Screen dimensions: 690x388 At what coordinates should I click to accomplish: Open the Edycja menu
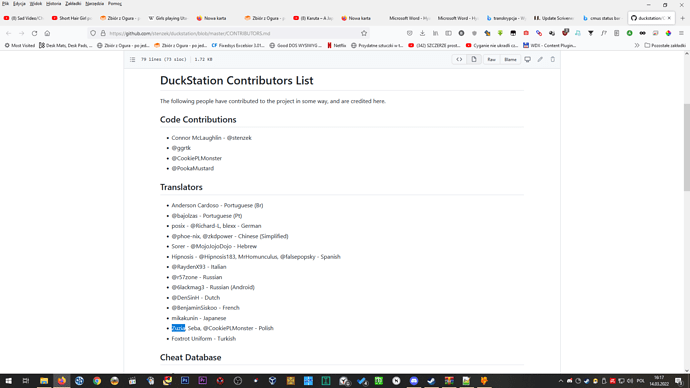[19, 4]
